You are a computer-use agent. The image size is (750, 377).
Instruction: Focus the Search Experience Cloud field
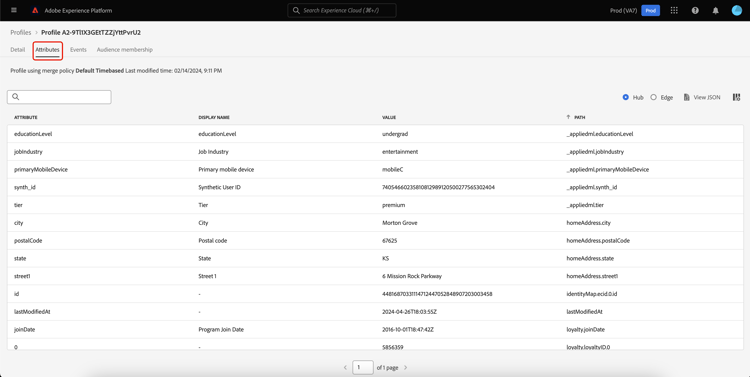click(x=342, y=10)
